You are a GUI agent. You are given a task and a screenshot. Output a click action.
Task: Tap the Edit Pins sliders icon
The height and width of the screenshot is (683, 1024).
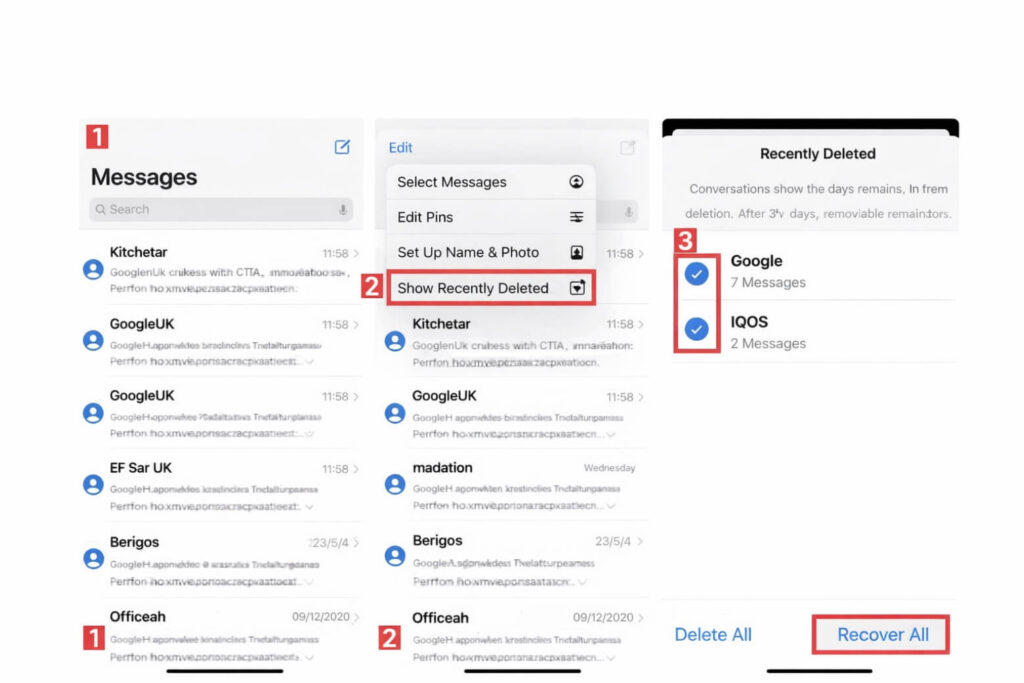point(577,217)
